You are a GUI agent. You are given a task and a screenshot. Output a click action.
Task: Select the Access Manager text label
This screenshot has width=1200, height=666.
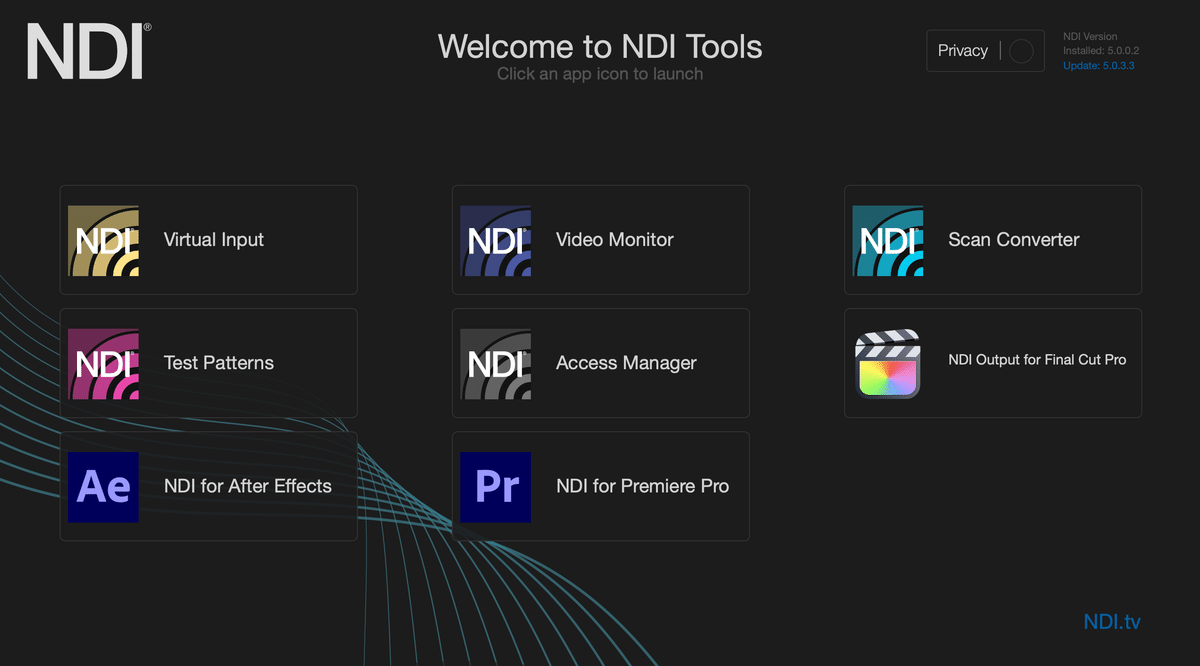(626, 363)
